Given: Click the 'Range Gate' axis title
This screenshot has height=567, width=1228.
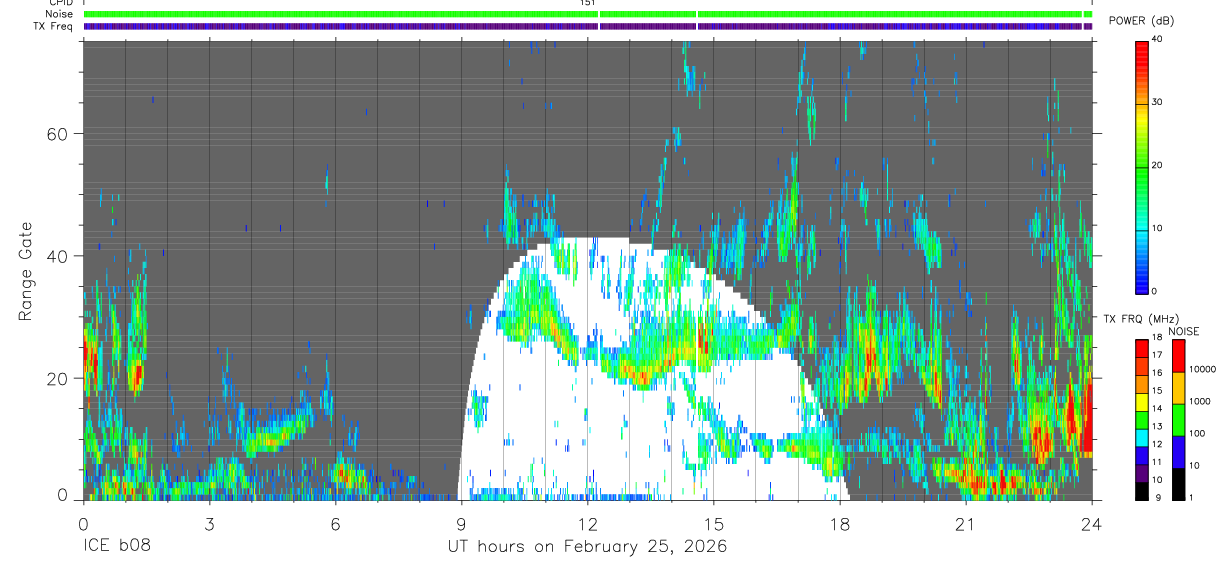Looking at the screenshot, I should [25, 270].
